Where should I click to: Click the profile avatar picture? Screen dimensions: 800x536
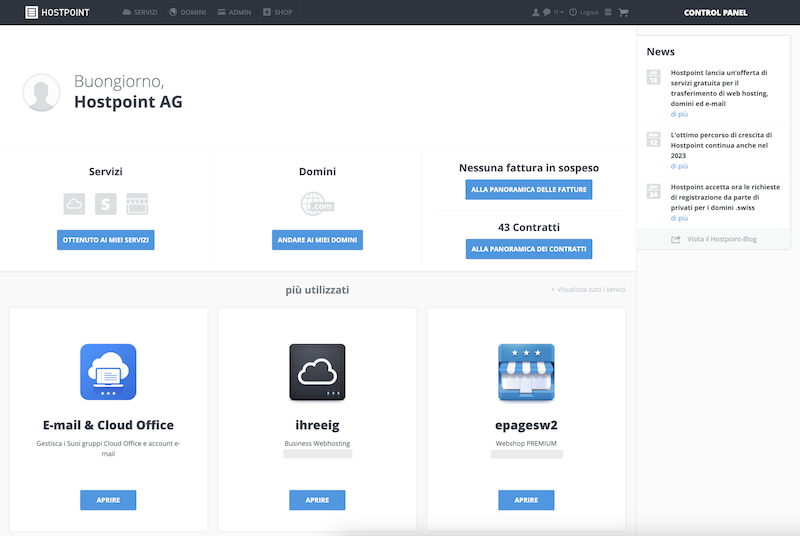(x=41, y=92)
